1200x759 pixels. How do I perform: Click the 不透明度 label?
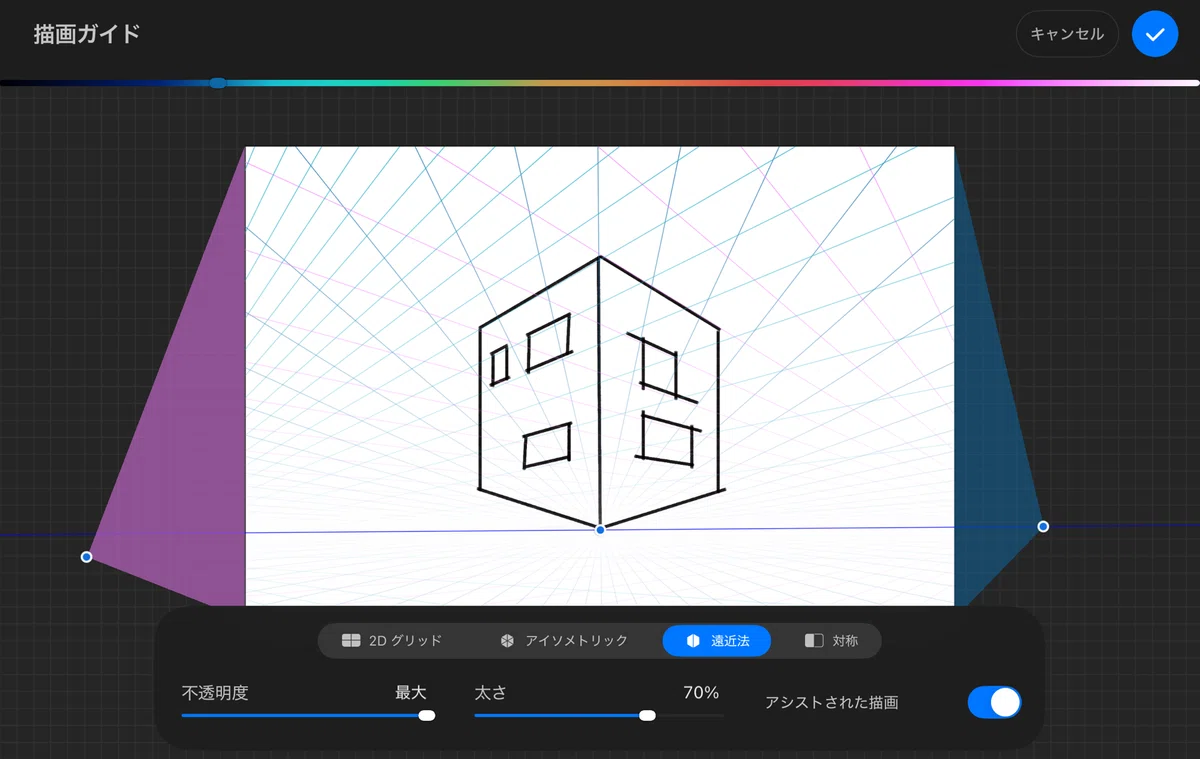click(215, 692)
